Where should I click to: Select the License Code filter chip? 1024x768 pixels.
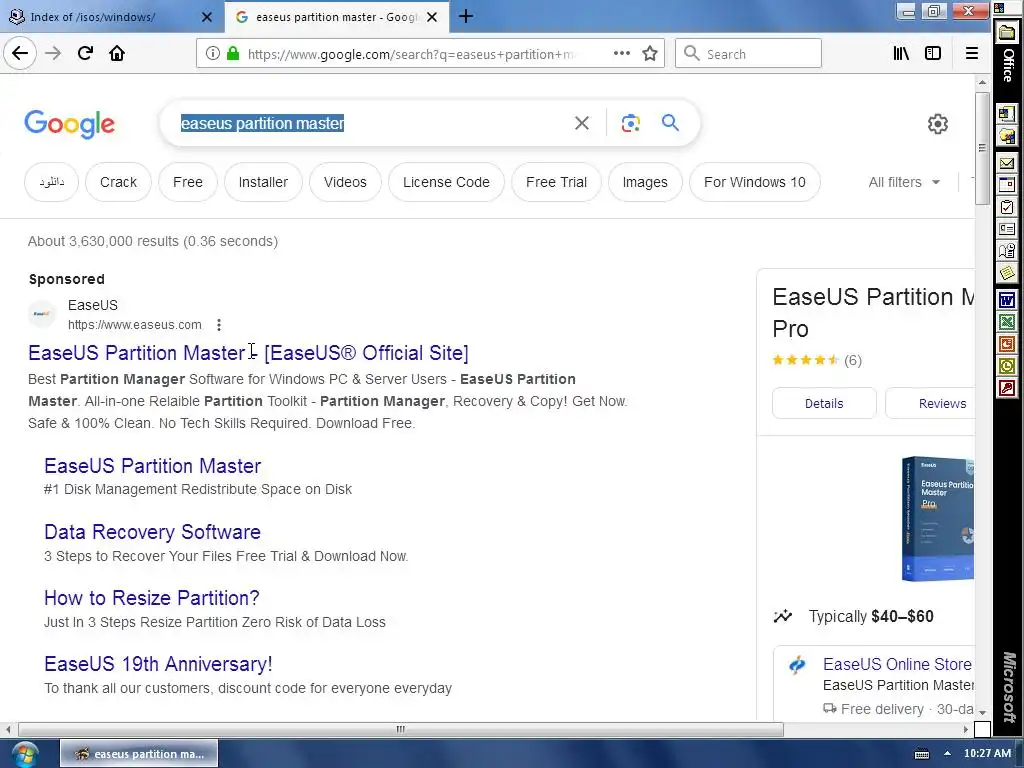click(446, 182)
